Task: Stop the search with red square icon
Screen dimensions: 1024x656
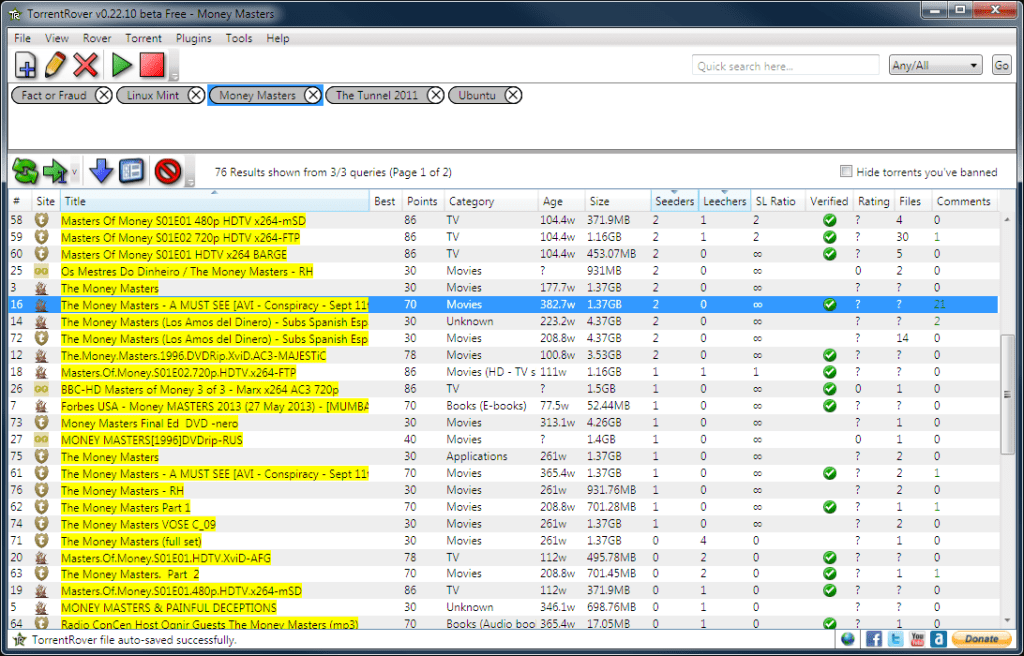Action: click(x=151, y=66)
